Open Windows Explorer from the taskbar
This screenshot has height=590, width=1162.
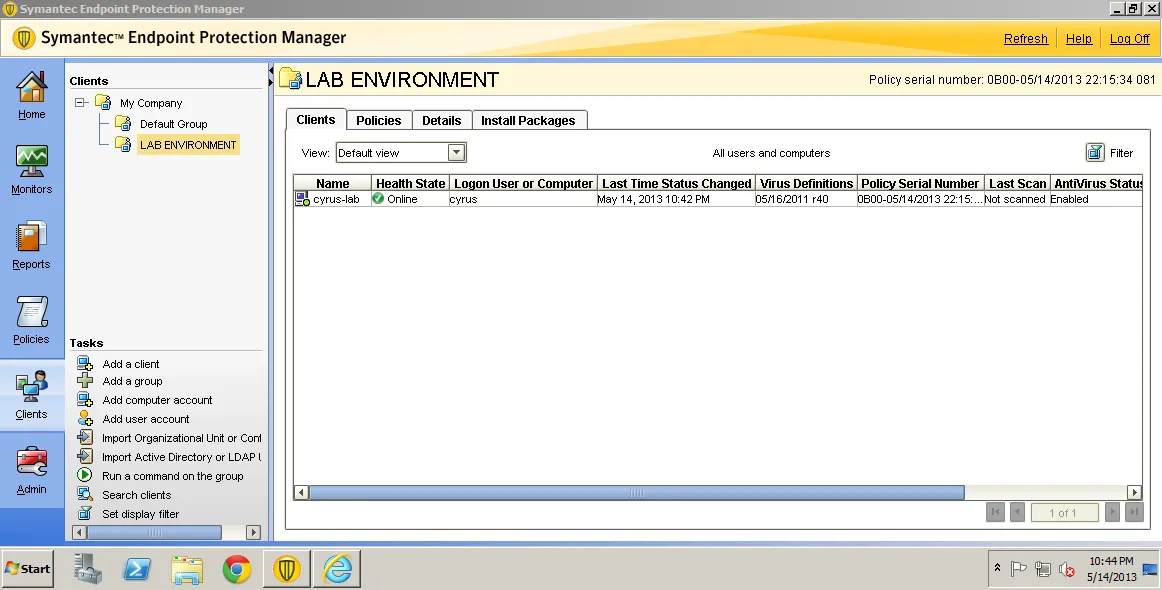tap(187, 569)
